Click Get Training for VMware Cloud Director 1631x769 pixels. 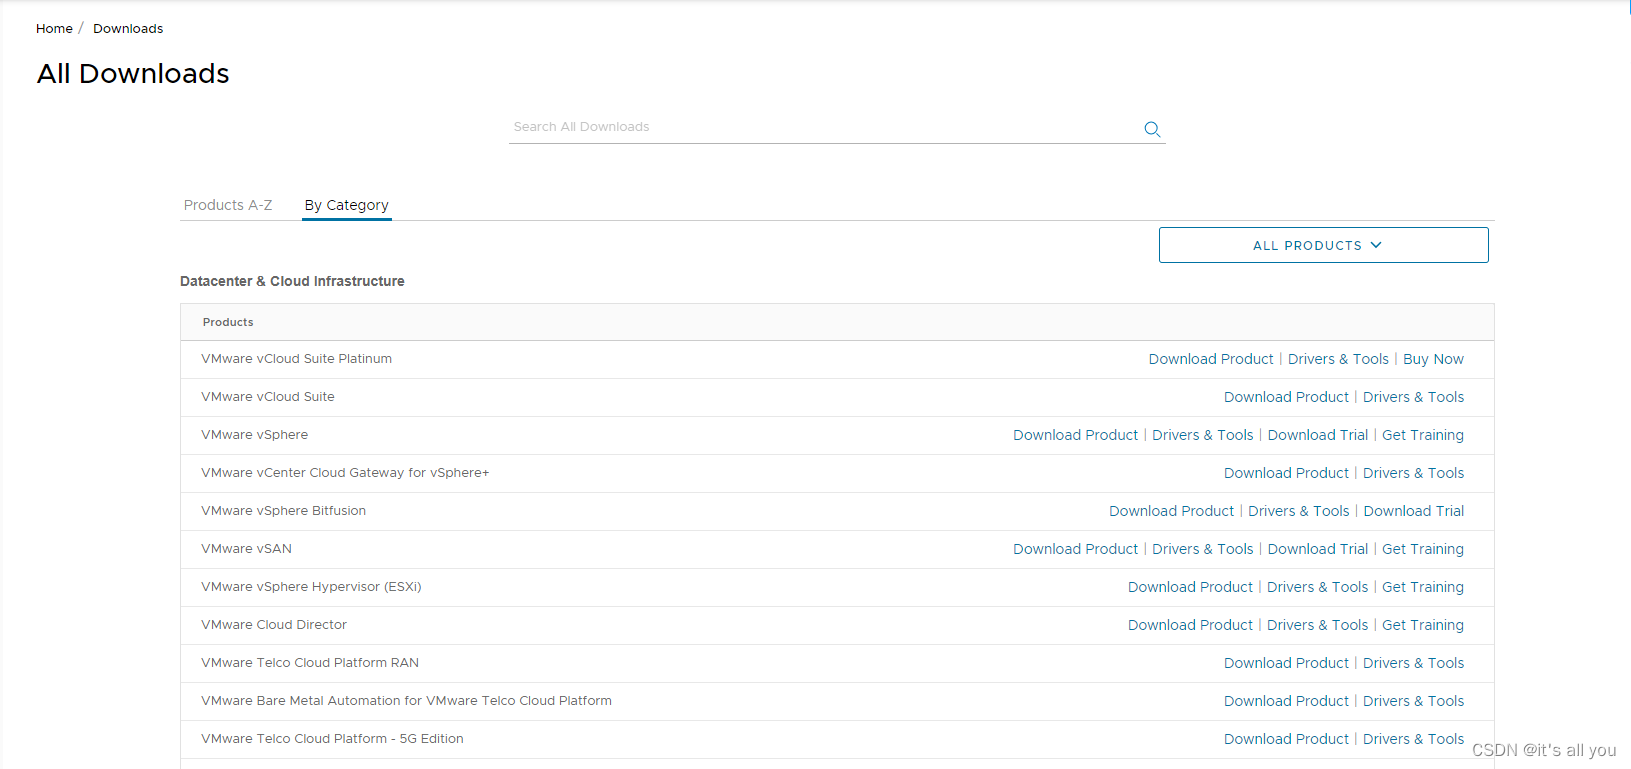click(x=1422, y=625)
